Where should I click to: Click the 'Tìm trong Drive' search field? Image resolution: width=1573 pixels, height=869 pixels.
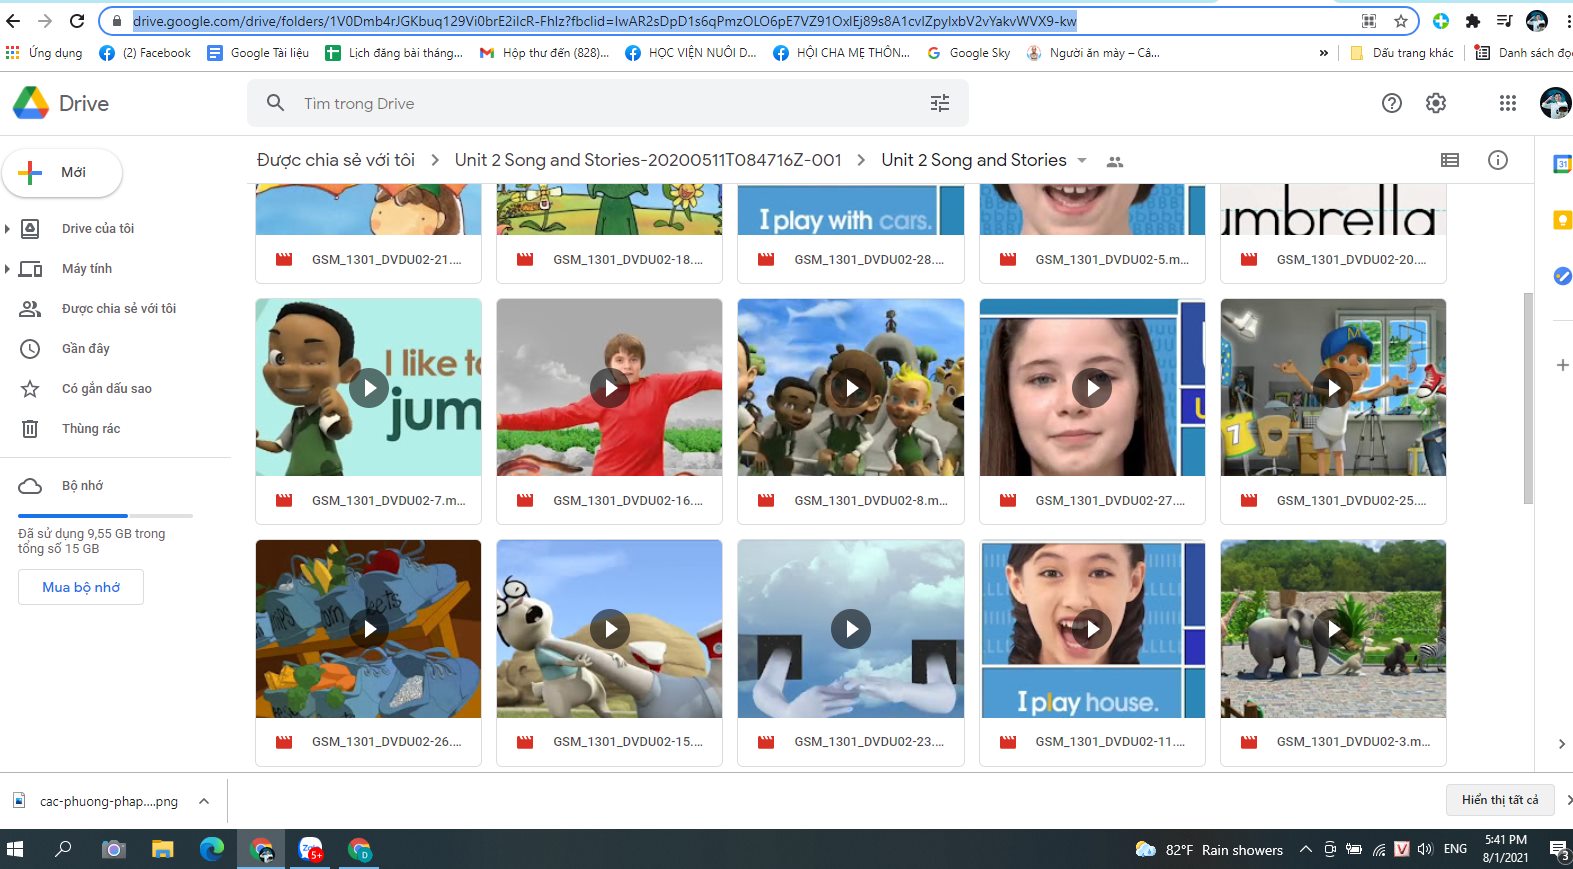coord(600,103)
